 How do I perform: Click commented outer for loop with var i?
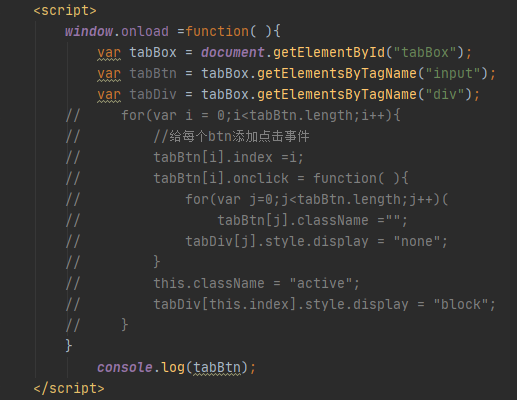[x=261, y=115]
